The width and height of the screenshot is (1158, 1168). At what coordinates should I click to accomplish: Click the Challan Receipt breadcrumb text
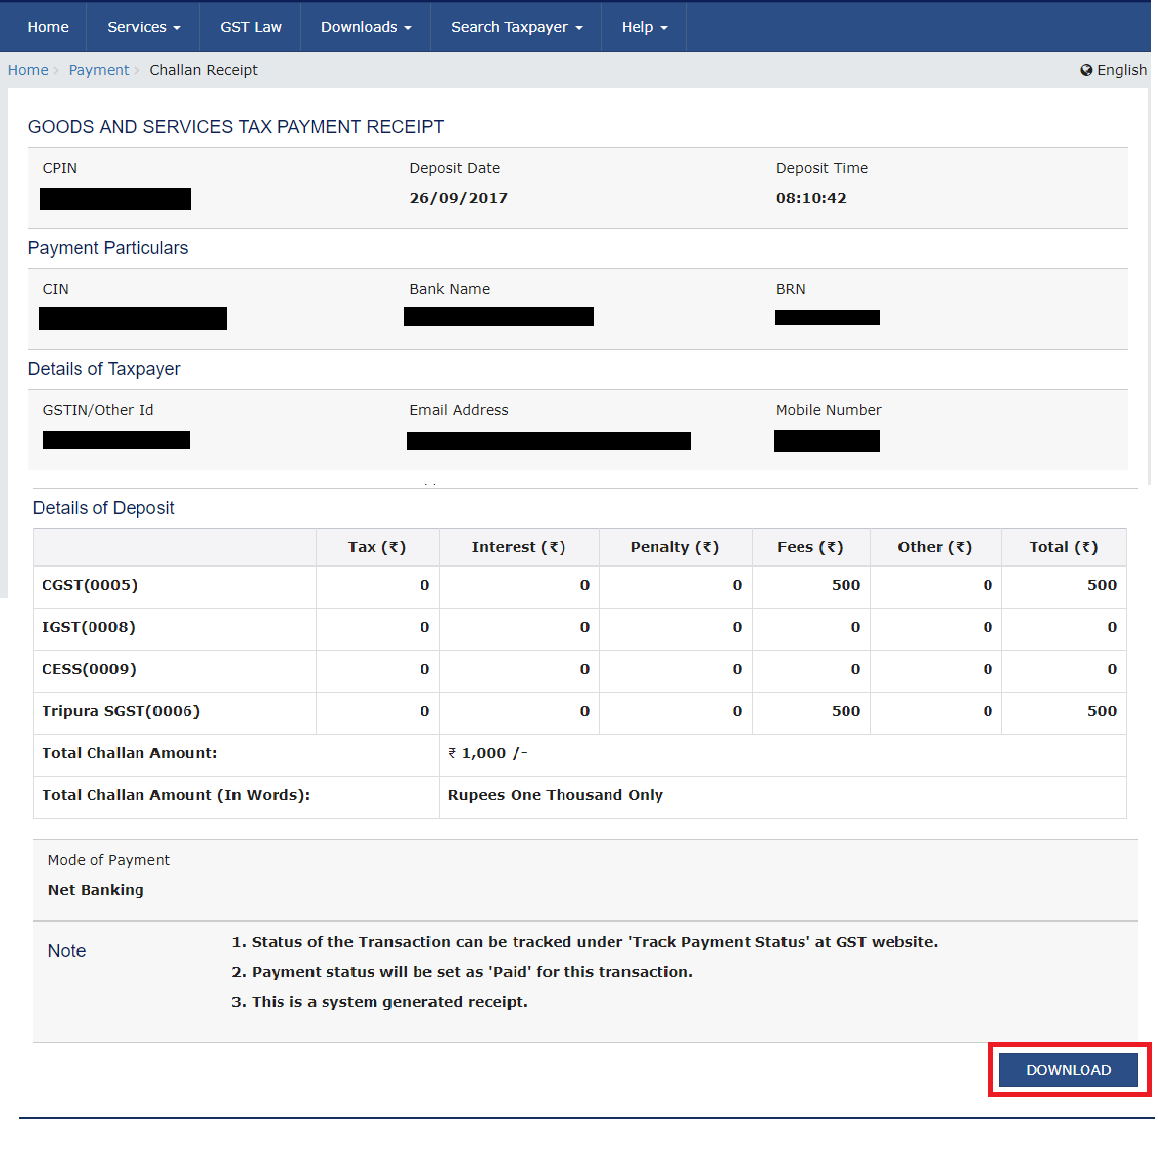(203, 70)
